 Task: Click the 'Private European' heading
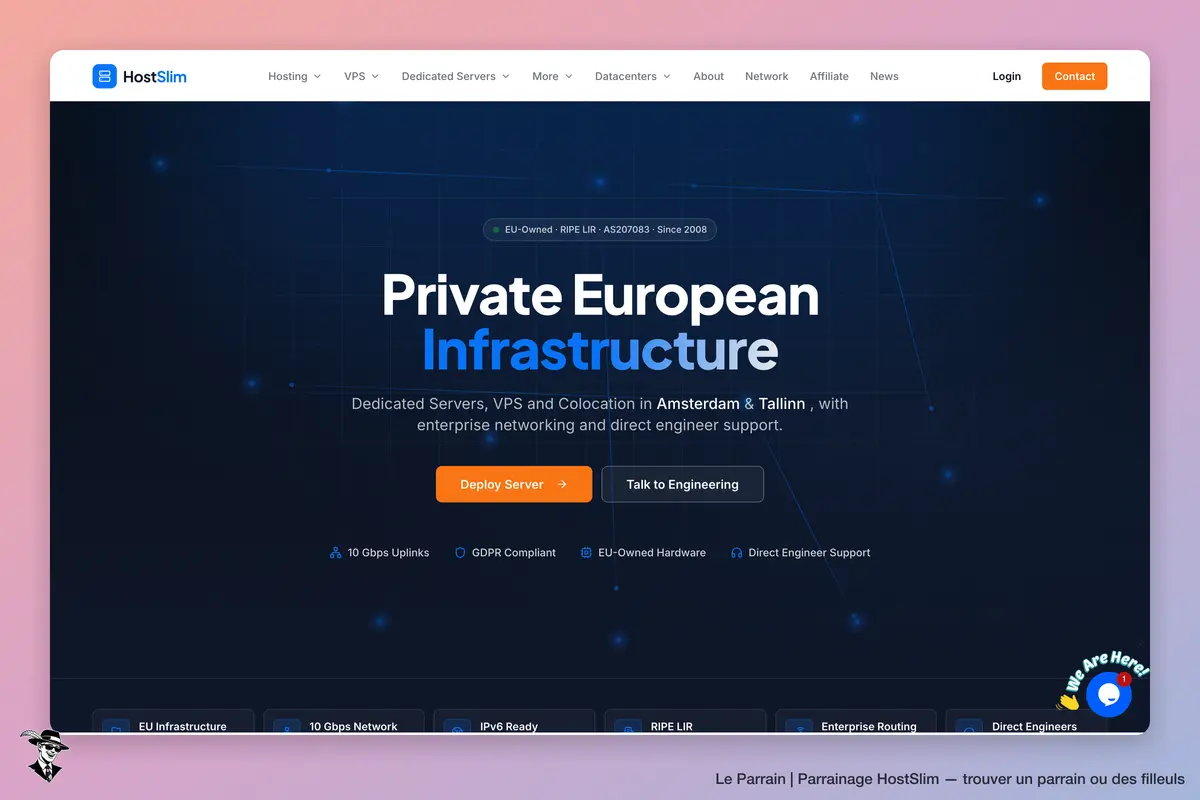tap(600, 295)
